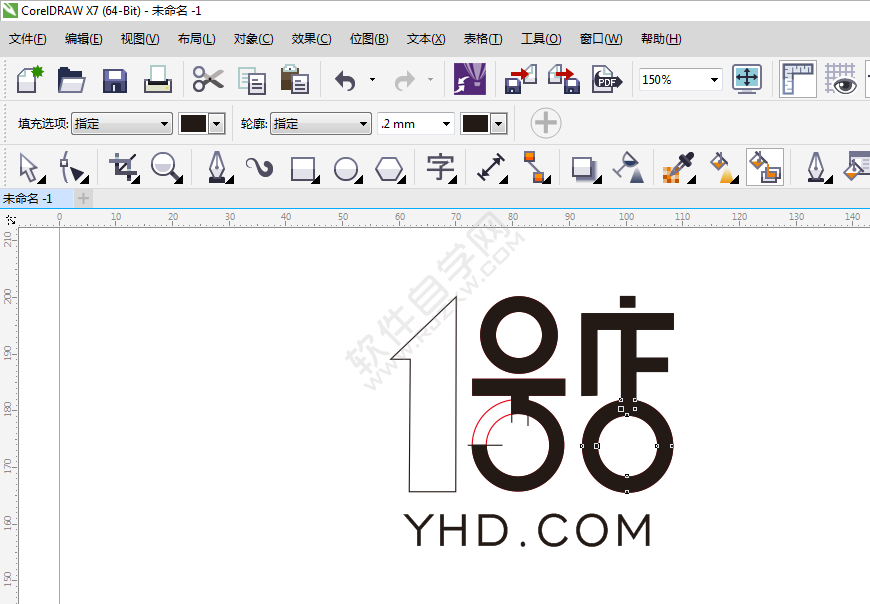870x604 pixels.
Task: Select the Connector tool
Action: click(x=535, y=168)
